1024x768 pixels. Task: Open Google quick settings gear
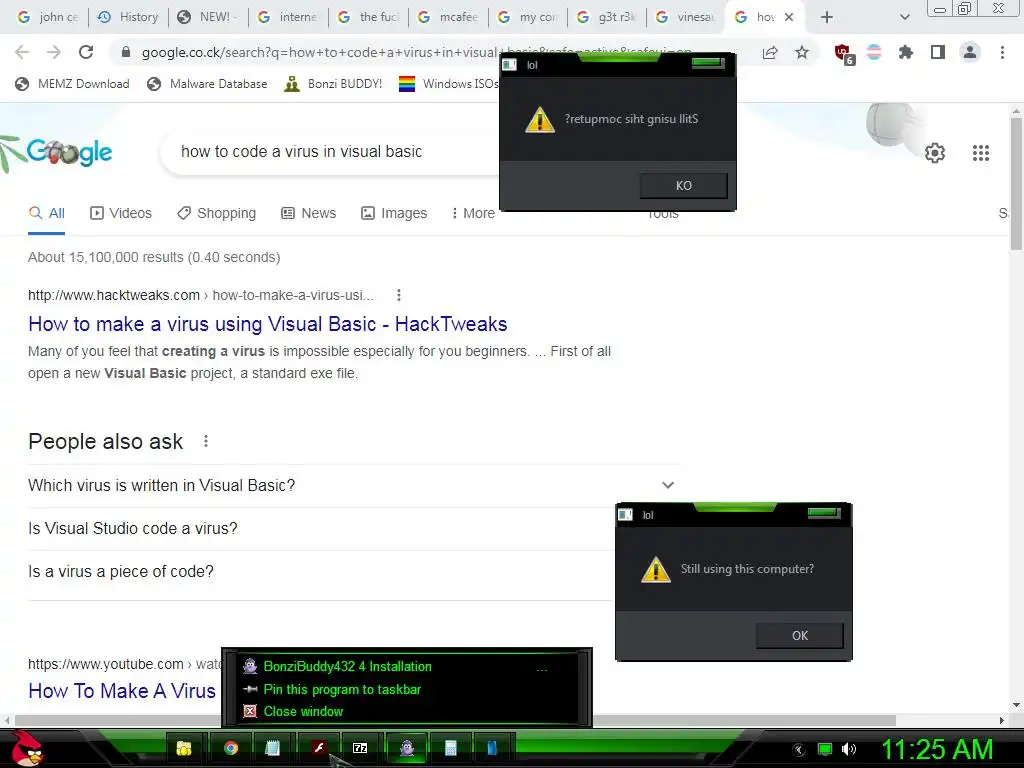pyautogui.click(x=935, y=153)
